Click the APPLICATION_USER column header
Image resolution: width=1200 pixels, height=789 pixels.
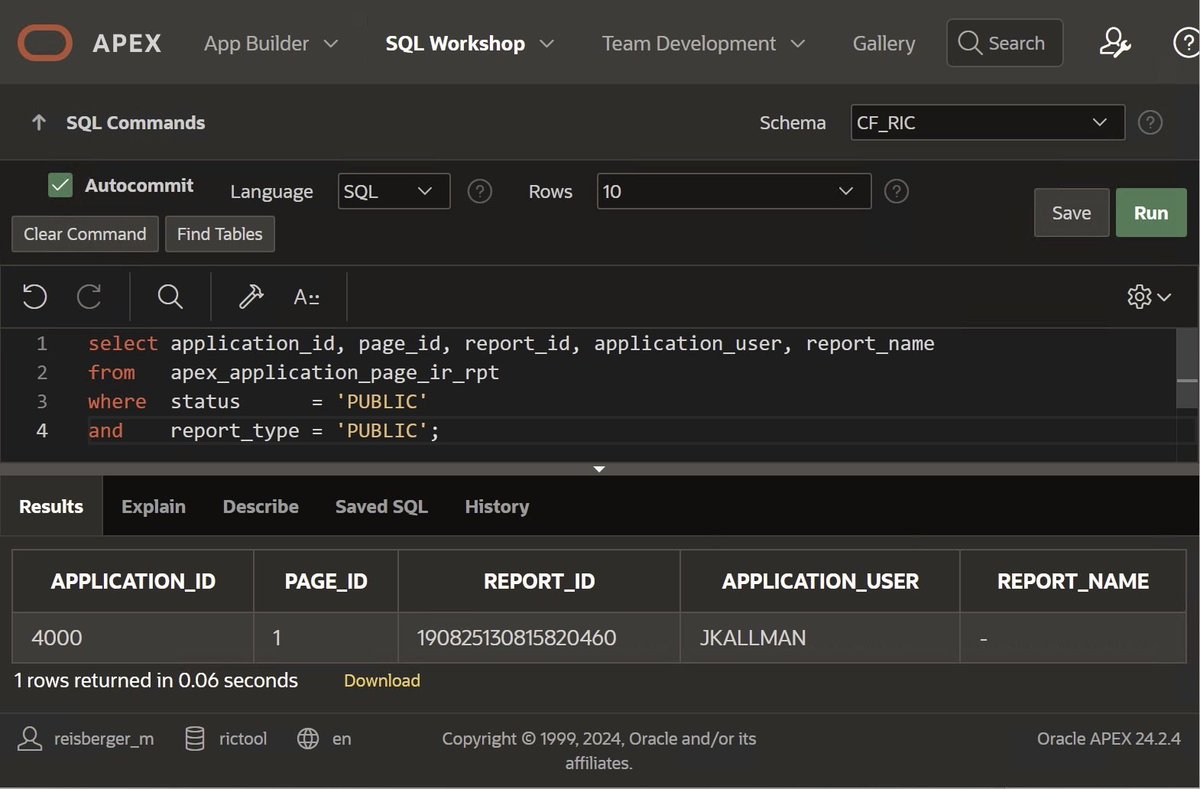(820, 581)
